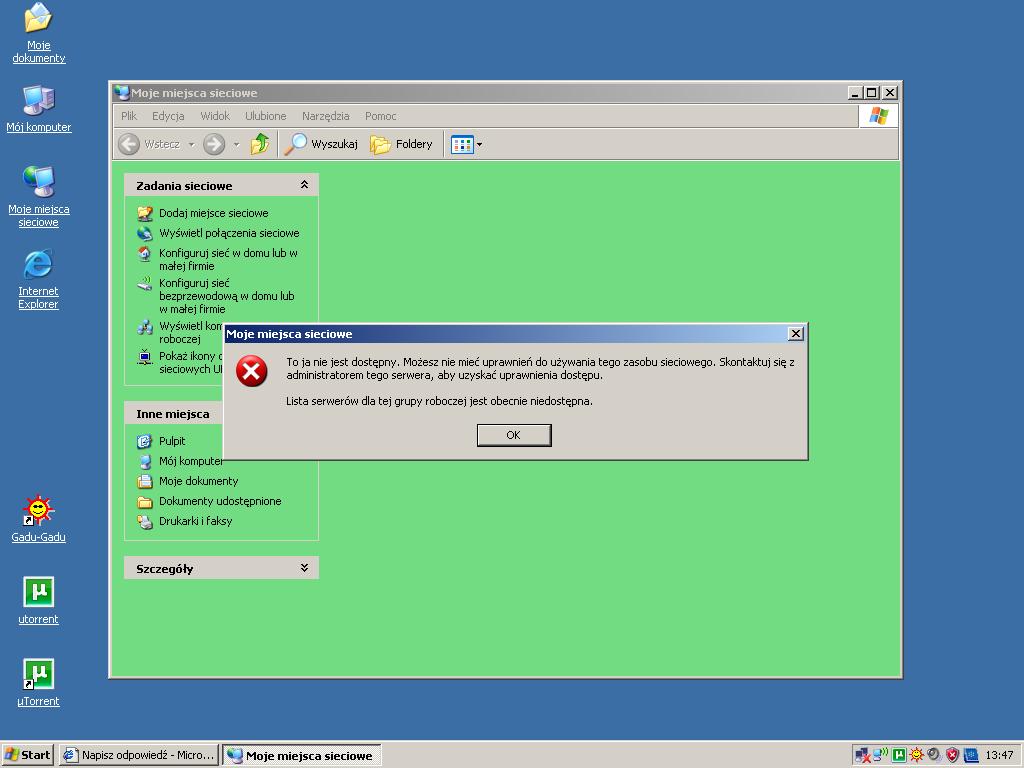Open Drukarki i faksy link
This screenshot has width=1024, height=768.
pyautogui.click(x=195, y=521)
